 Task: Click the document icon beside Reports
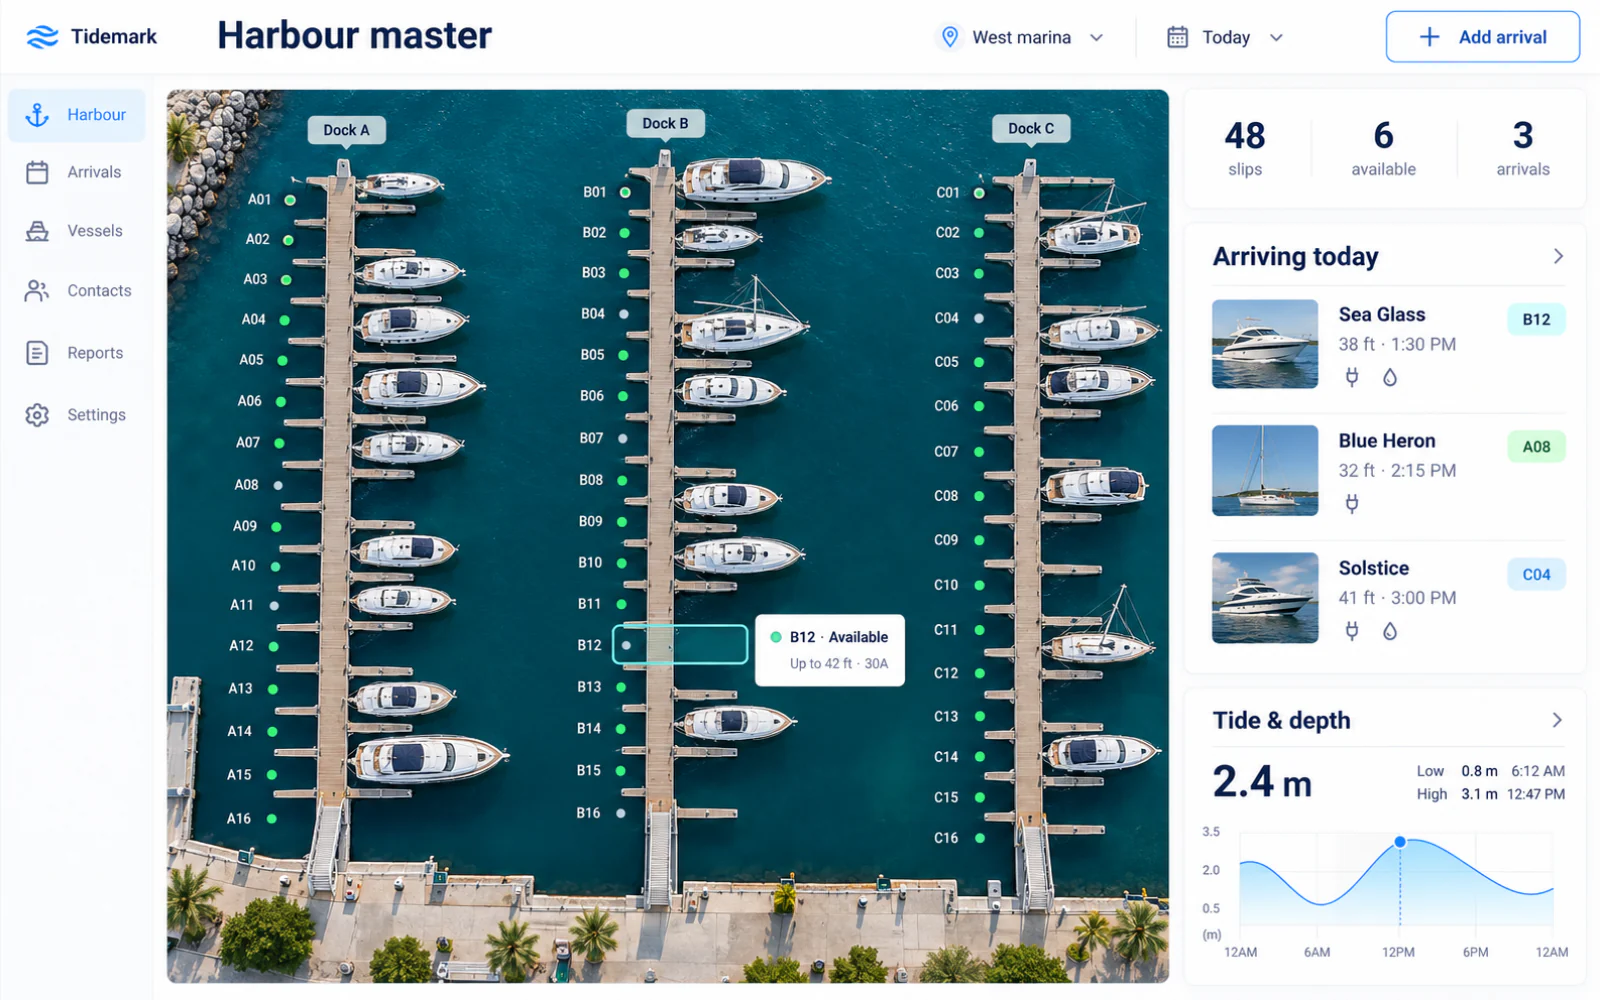[x=37, y=353]
